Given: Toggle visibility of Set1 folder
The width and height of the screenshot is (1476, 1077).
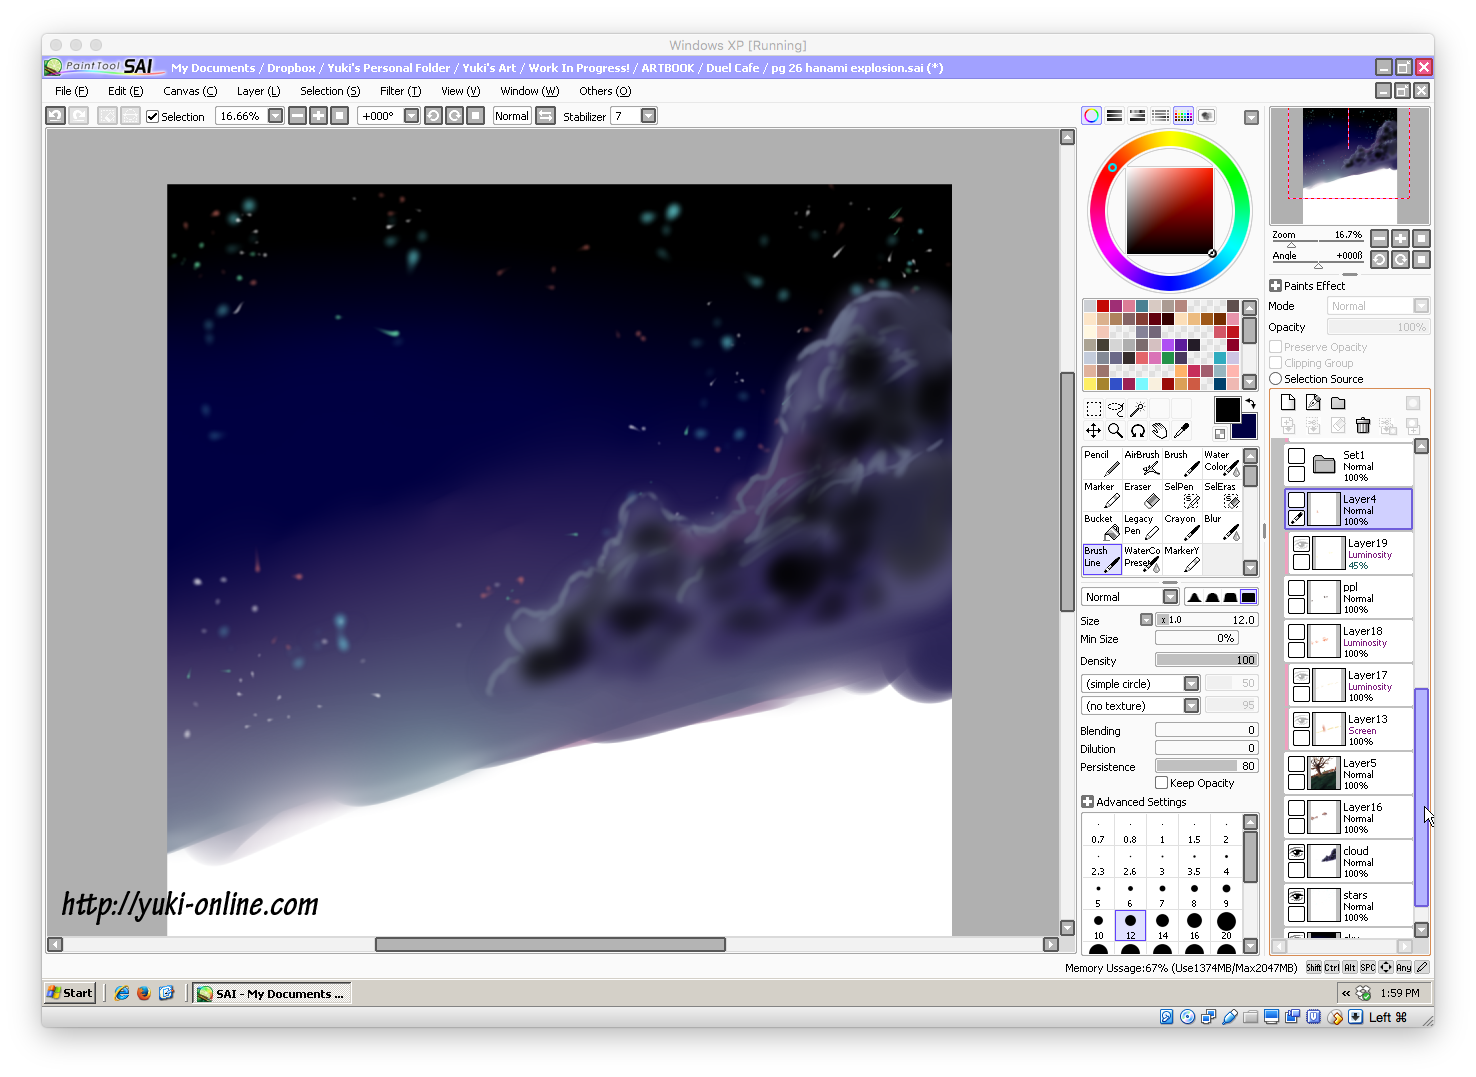Looking at the screenshot, I should pyautogui.click(x=1296, y=456).
